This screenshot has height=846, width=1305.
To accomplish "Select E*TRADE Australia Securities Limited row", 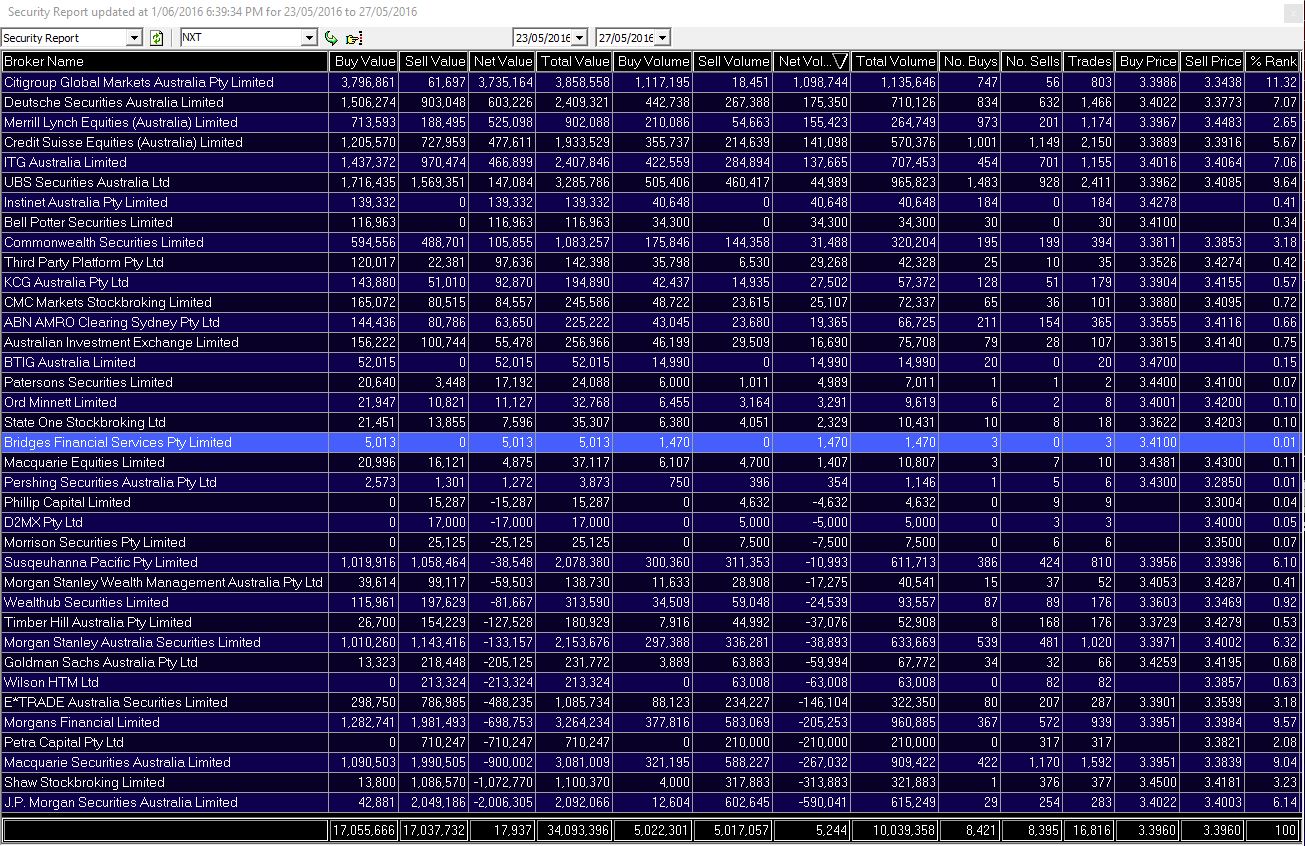I will [x=650, y=702].
